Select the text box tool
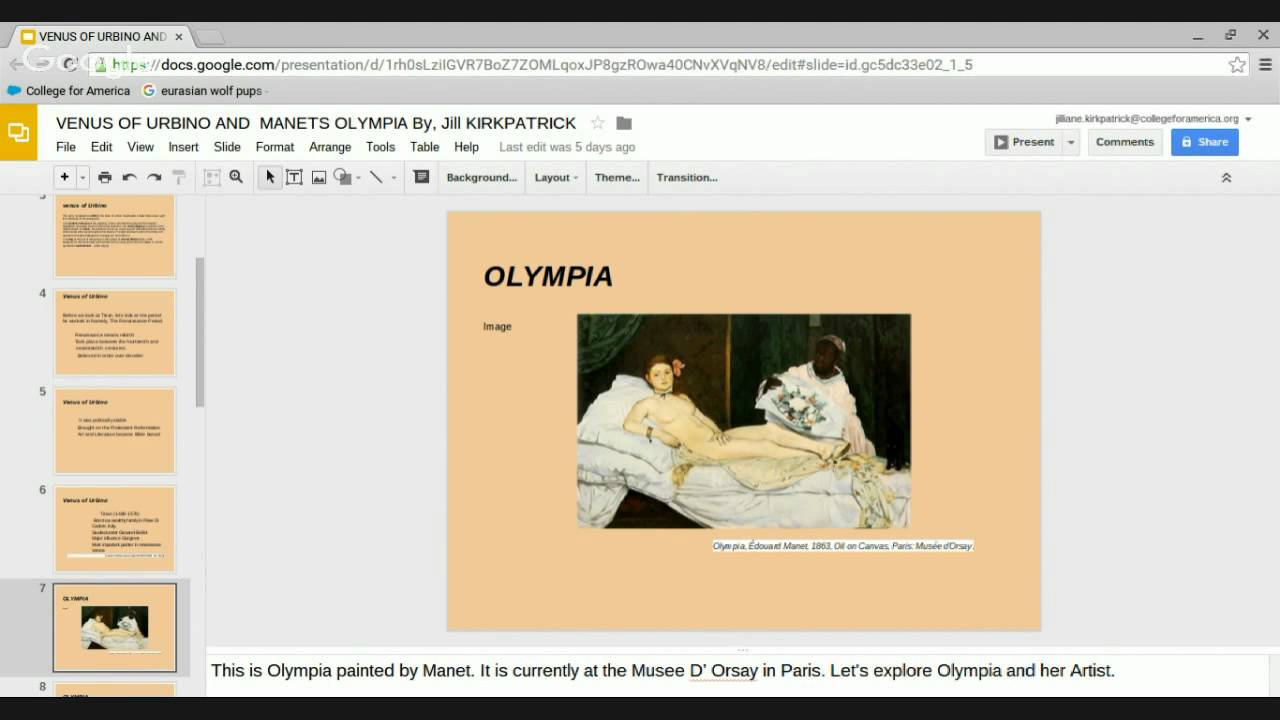1280x720 pixels. coord(294,177)
